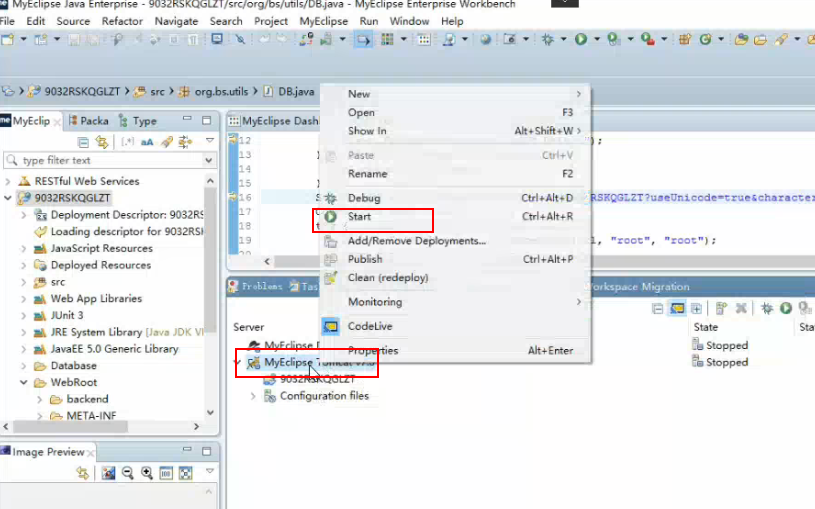
Task: Click the New Java Package toolbar icon
Action: coord(685,39)
